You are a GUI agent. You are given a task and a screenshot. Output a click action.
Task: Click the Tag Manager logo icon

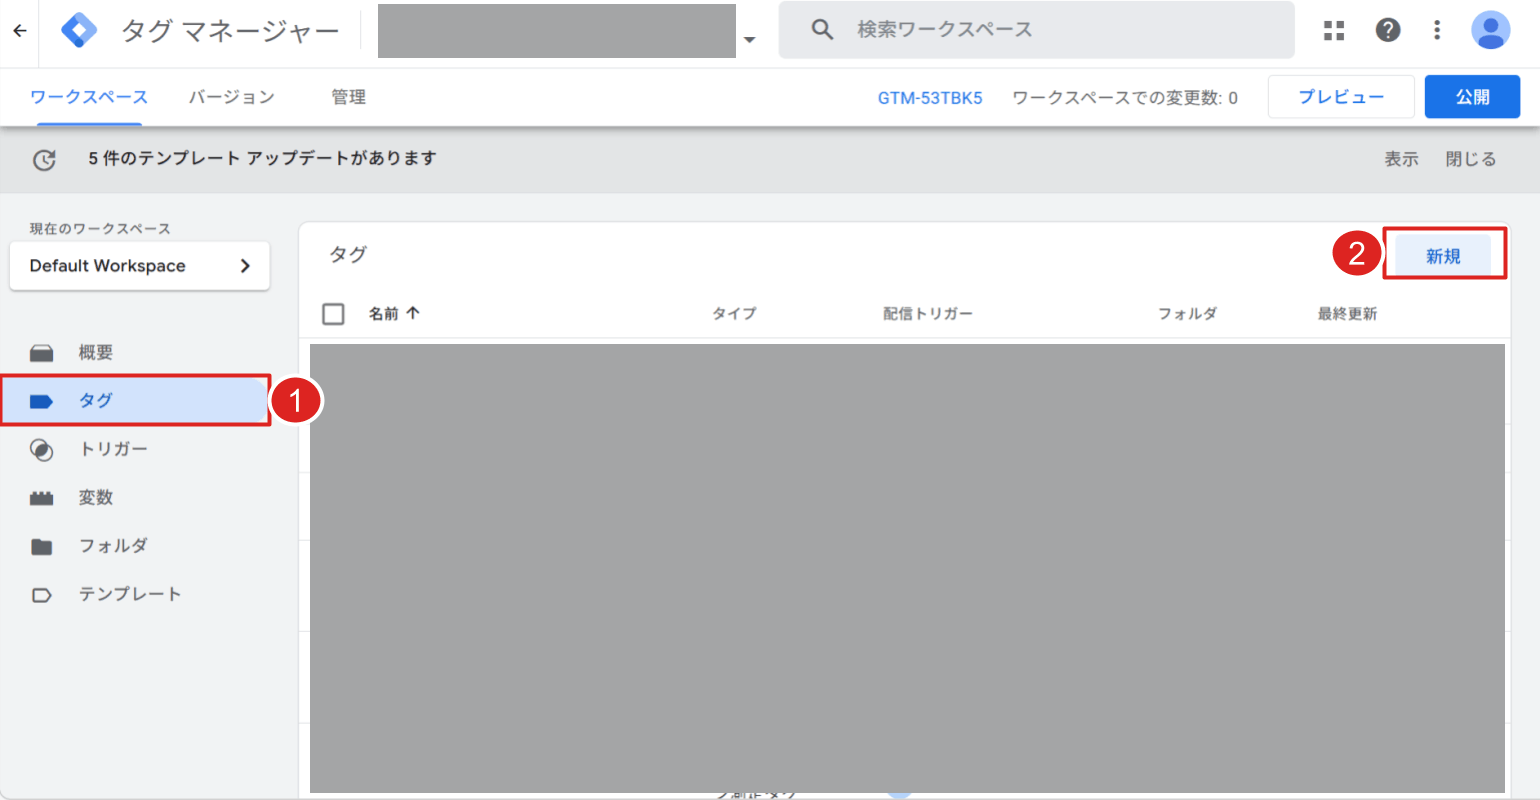coord(79,30)
